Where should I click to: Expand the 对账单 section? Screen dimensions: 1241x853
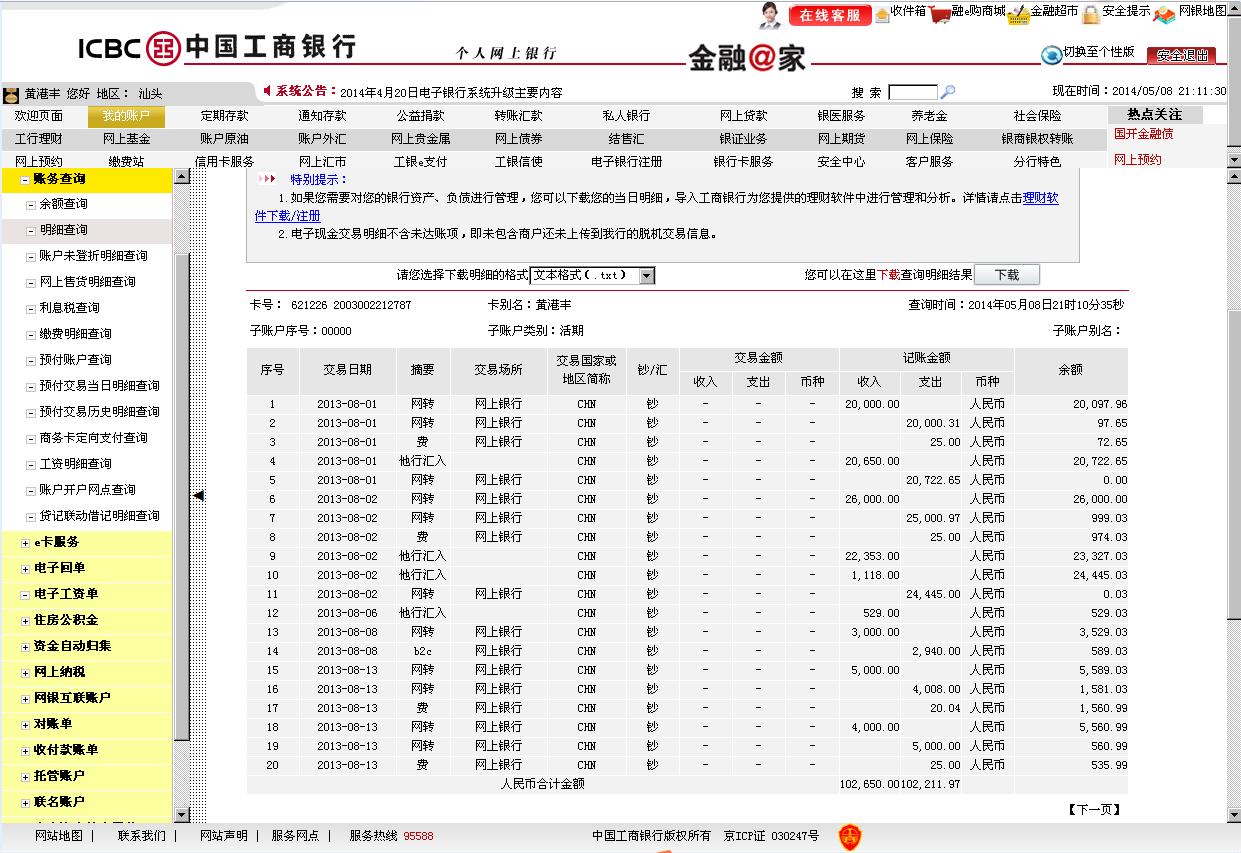[x=25, y=725]
